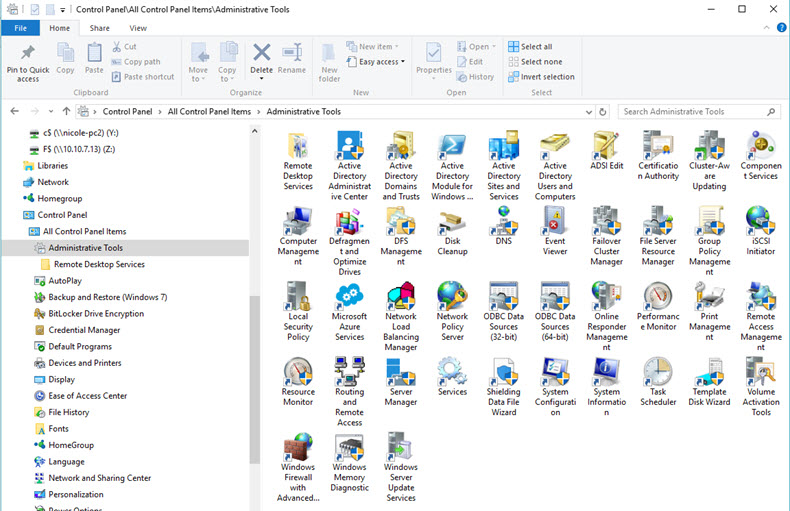Image resolution: width=790 pixels, height=511 pixels.
Task: Click Invert selection
Action: [541, 77]
